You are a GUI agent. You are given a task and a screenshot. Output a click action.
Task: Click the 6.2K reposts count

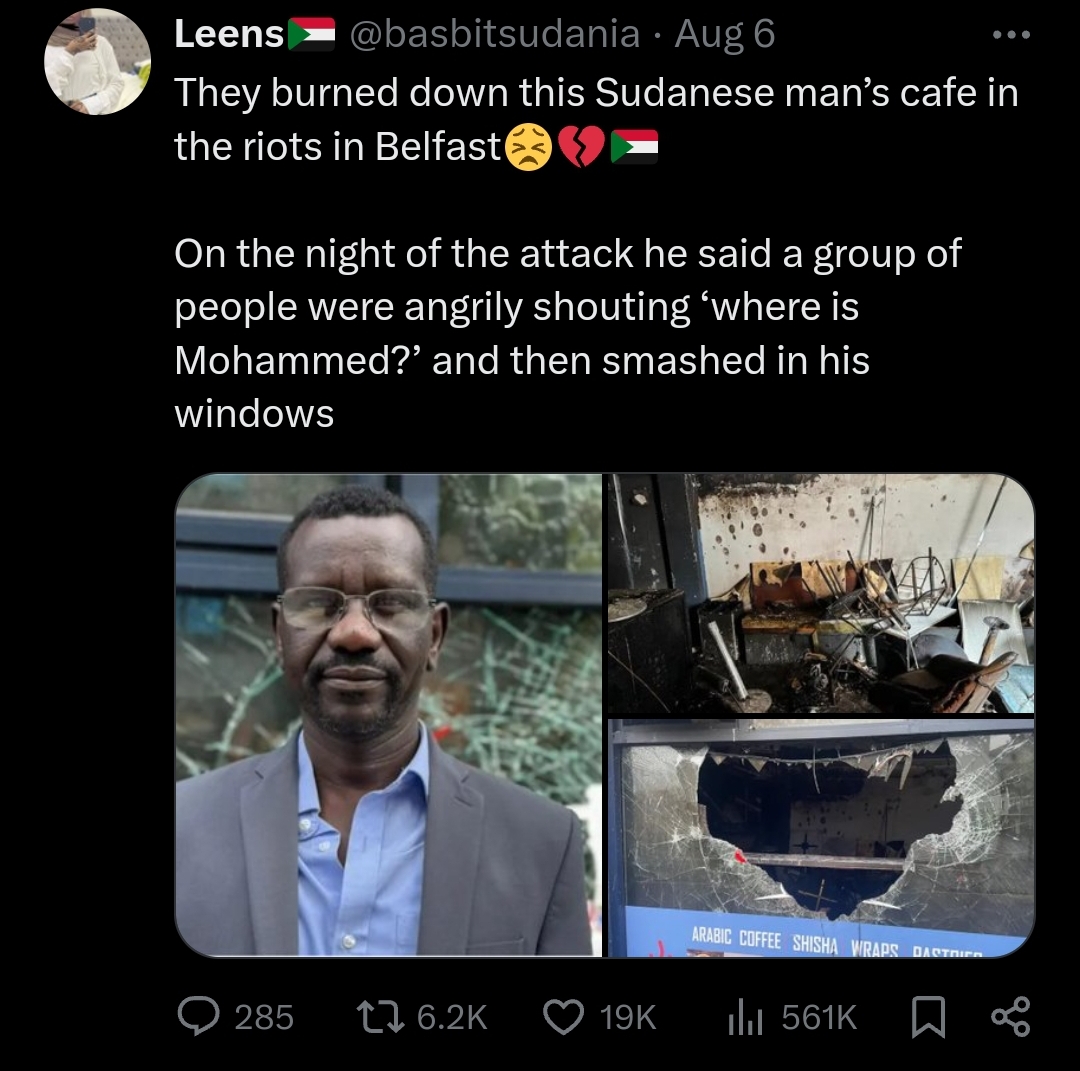pos(452,1017)
